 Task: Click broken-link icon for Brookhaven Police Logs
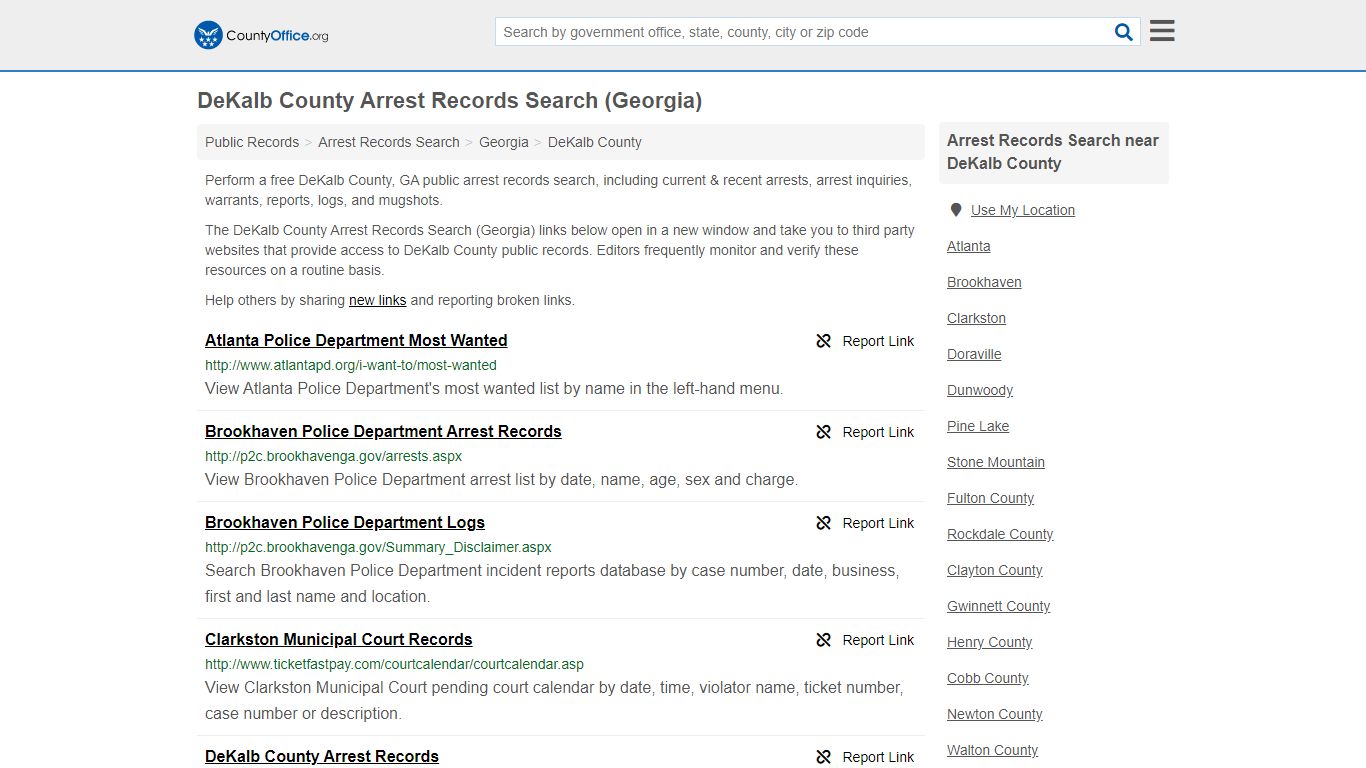[x=823, y=523]
